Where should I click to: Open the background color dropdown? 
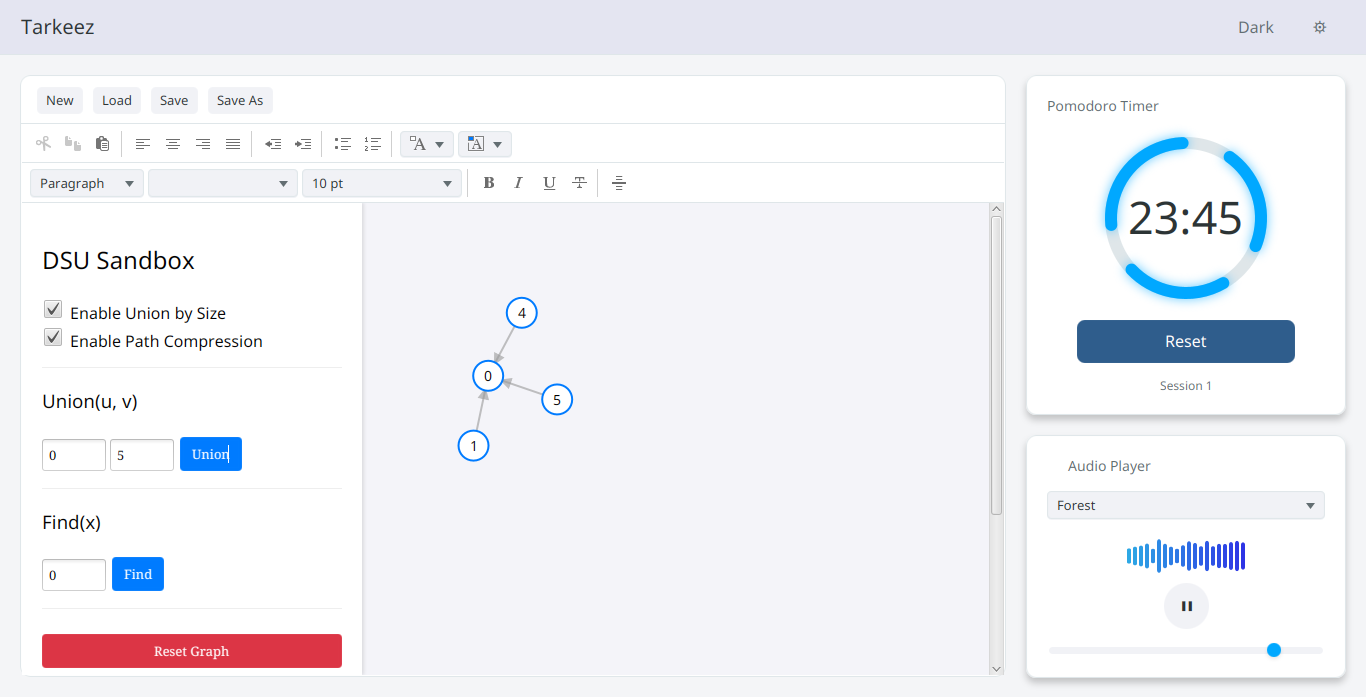coord(485,144)
